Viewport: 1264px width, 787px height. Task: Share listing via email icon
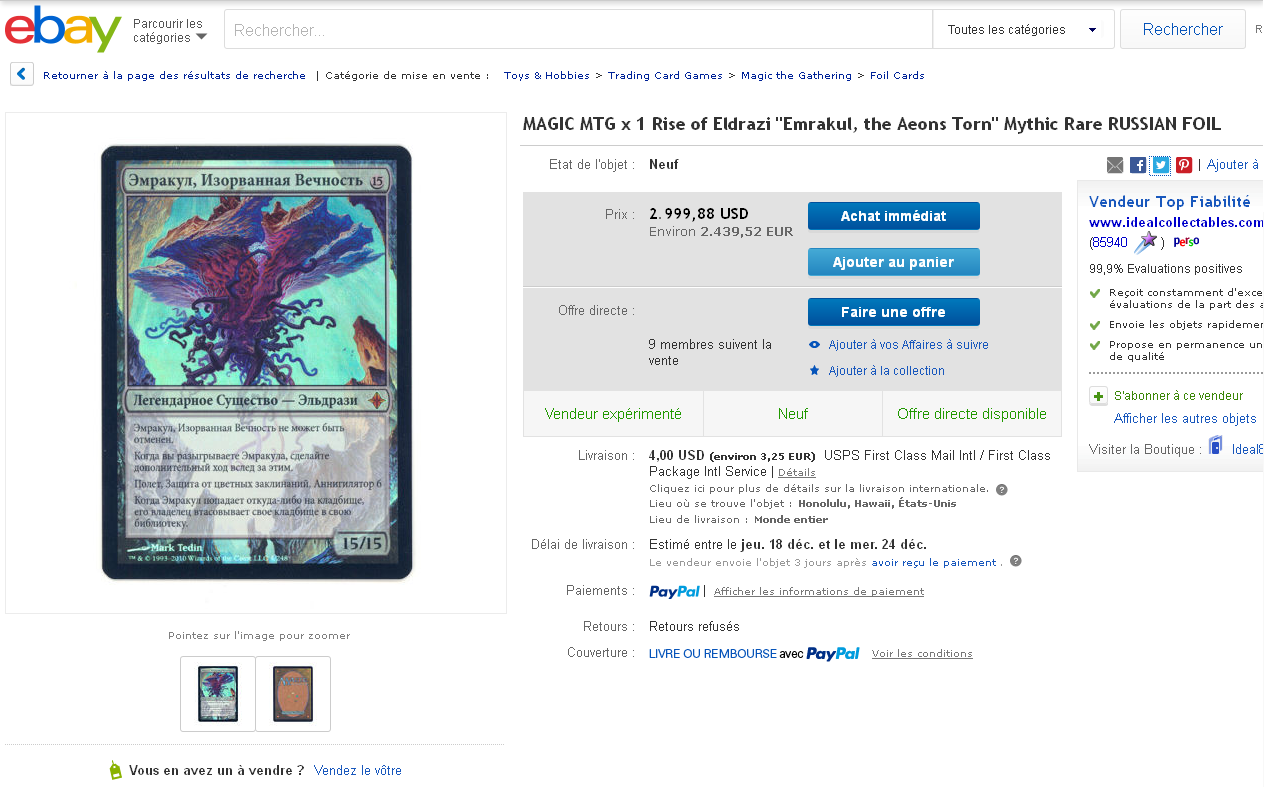pos(1115,165)
